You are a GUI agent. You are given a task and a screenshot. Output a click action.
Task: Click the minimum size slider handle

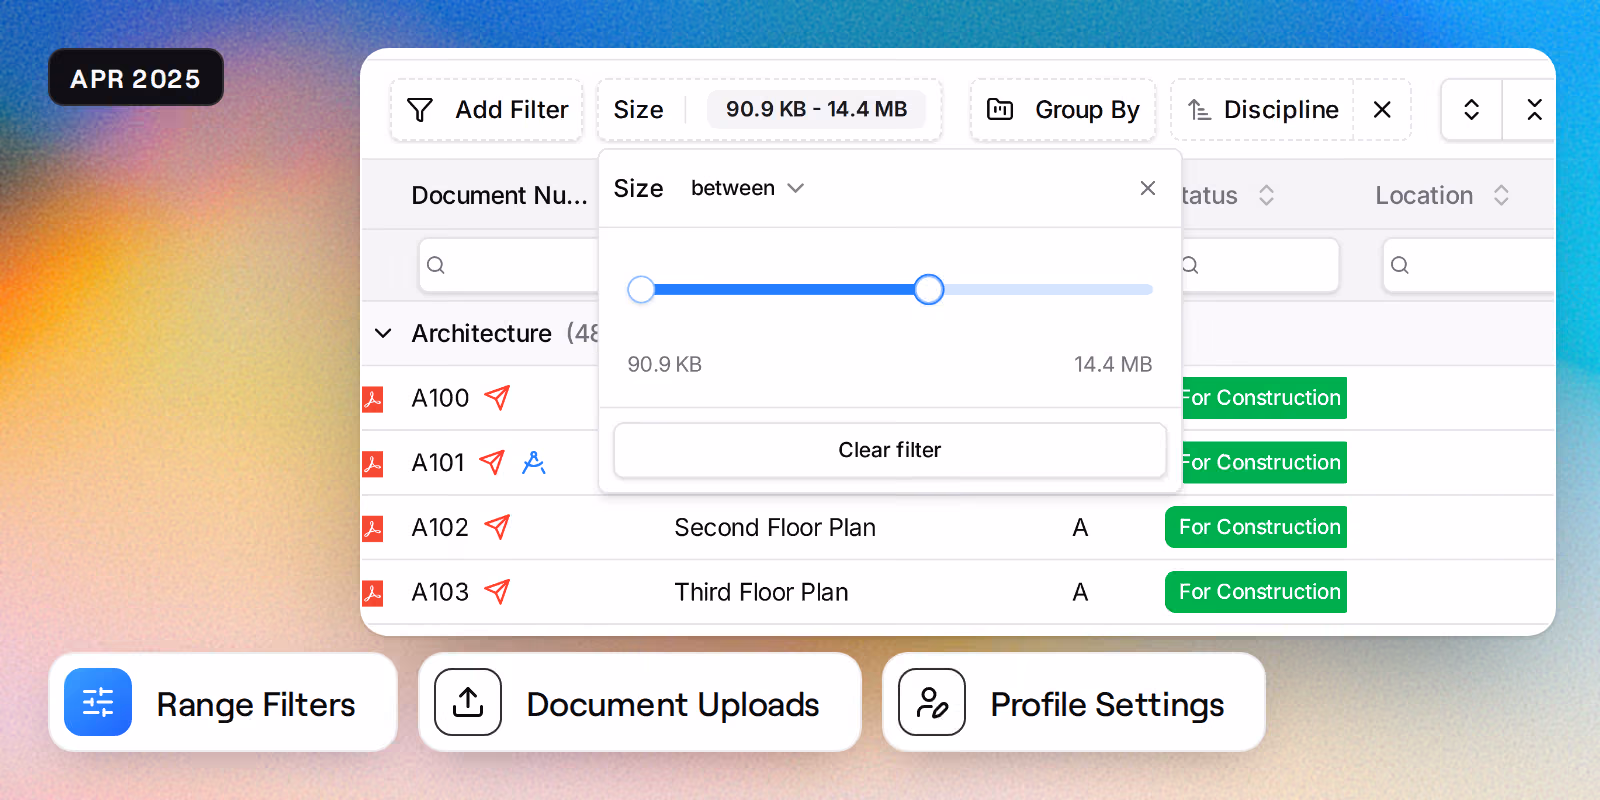pos(641,290)
